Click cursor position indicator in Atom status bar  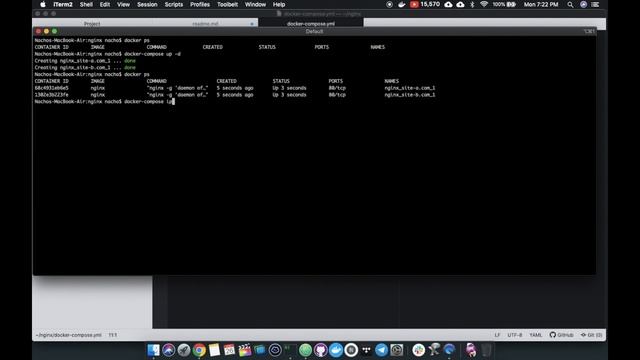(x=113, y=335)
